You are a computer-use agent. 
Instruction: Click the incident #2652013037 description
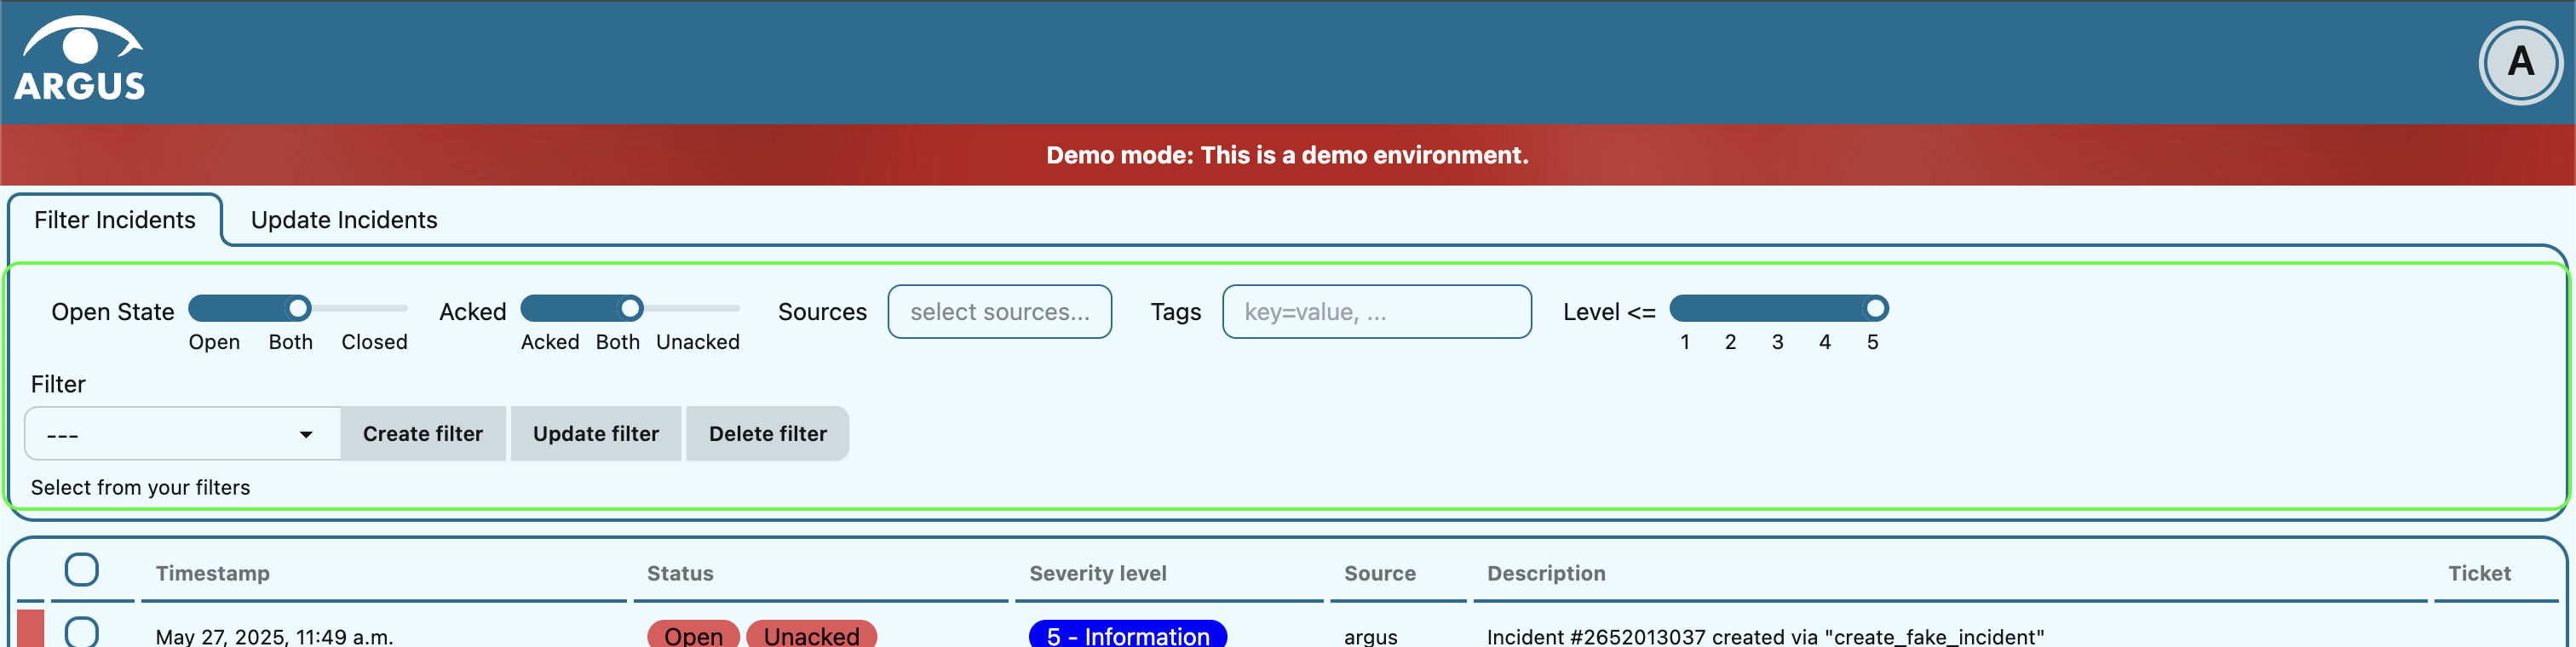[x=1765, y=636]
